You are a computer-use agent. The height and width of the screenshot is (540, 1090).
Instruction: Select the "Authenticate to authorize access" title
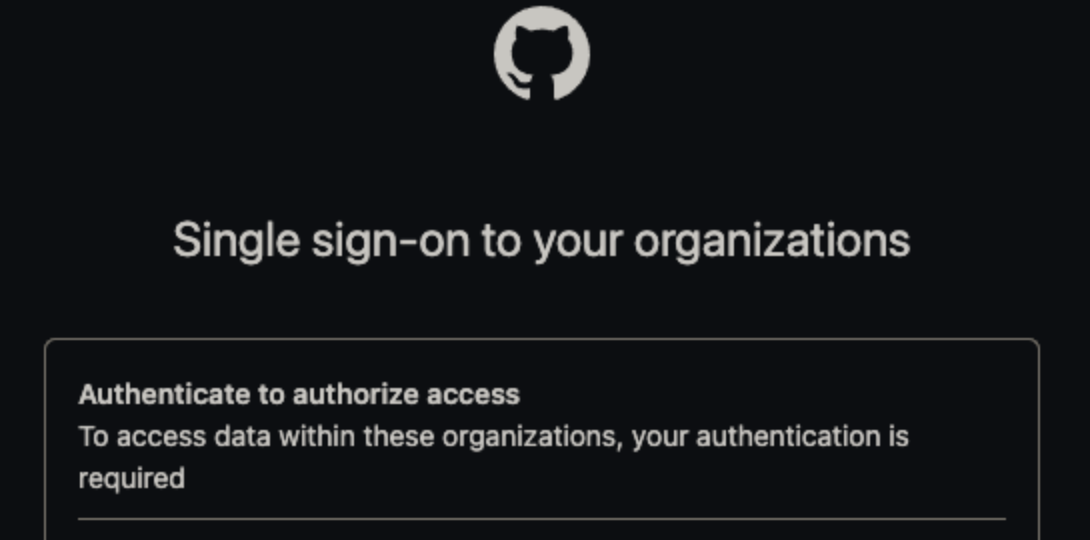(x=299, y=394)
